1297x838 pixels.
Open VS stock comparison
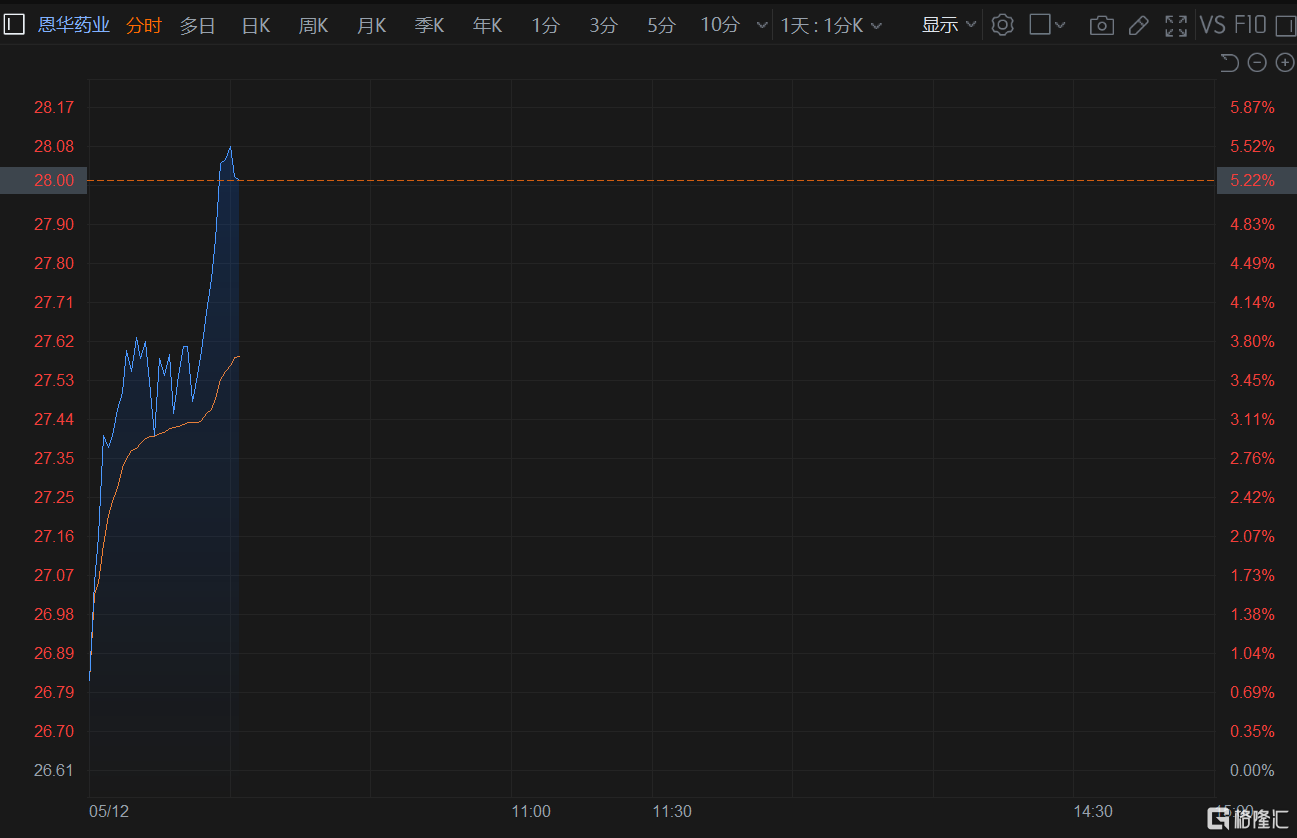tap(1213, 25)
